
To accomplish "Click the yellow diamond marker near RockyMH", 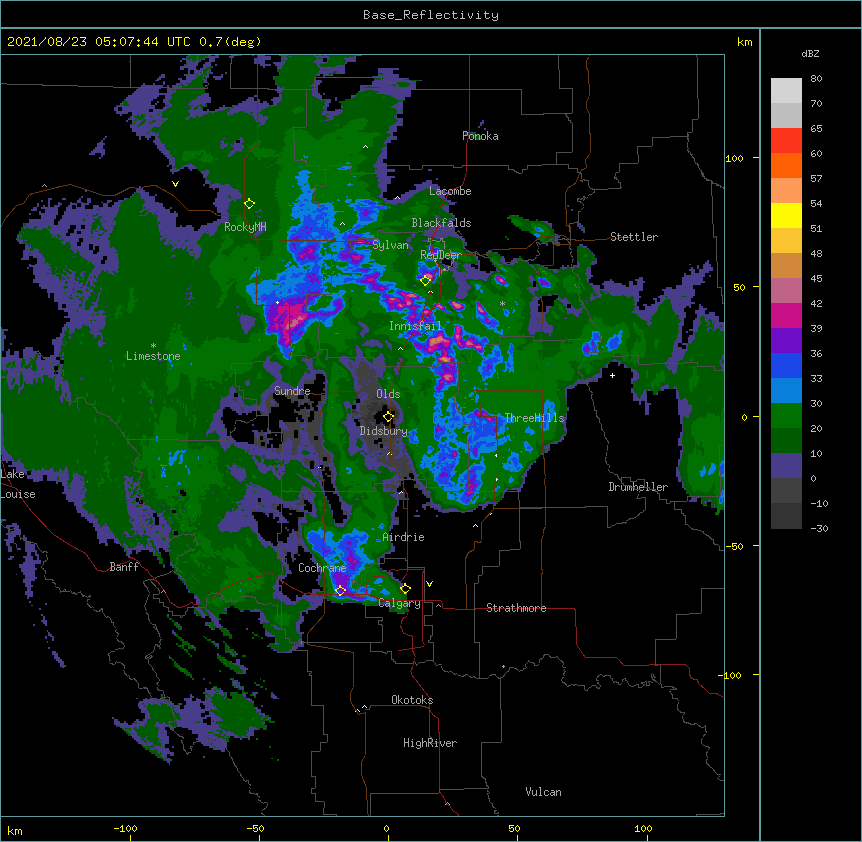I will click(249, 204).
